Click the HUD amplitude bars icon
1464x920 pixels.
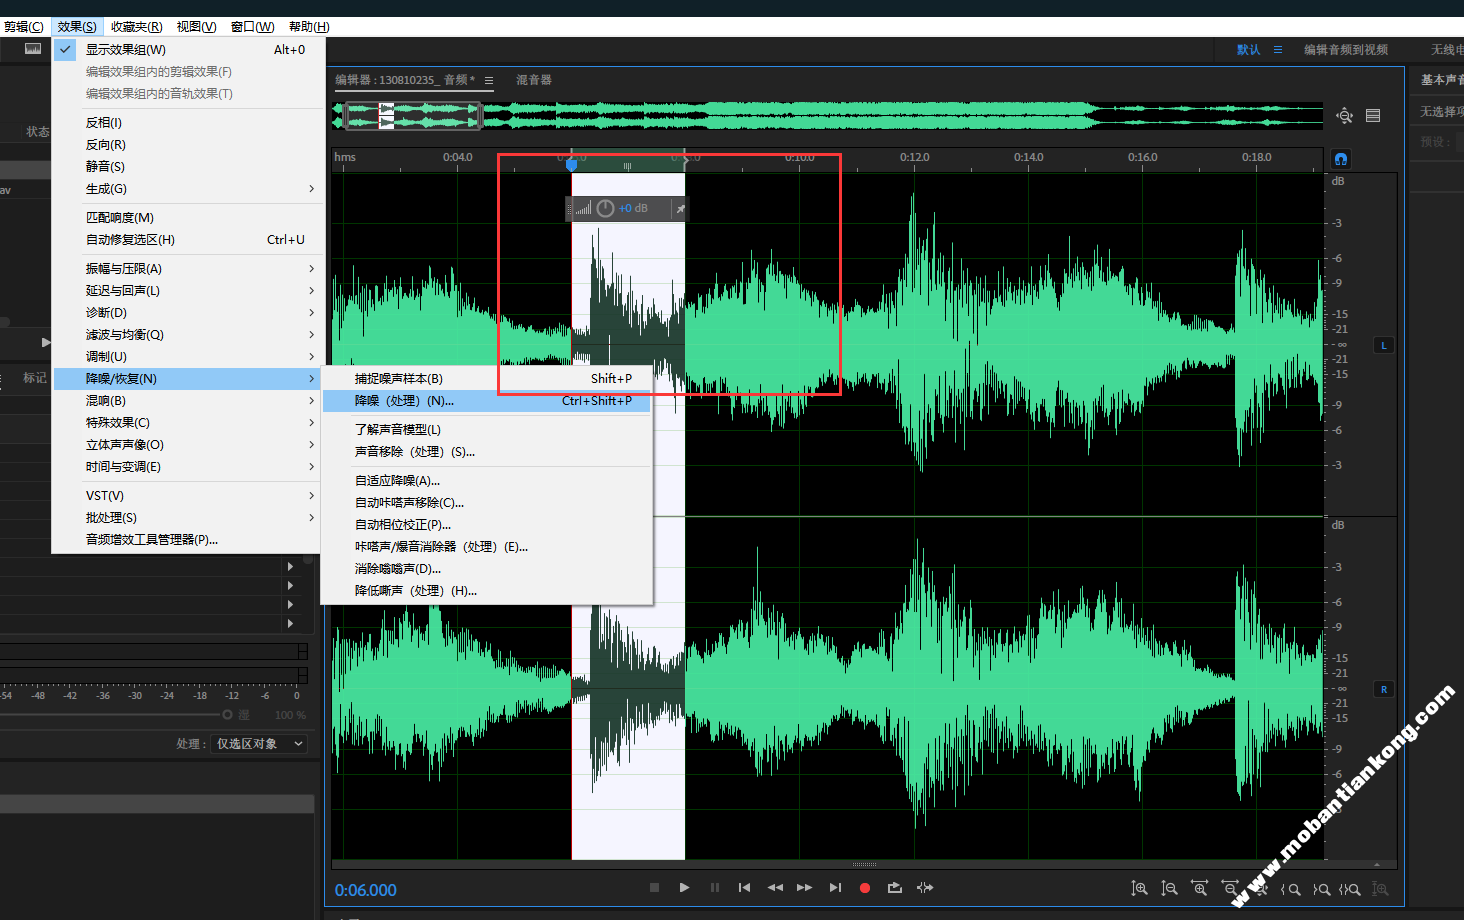583,208
